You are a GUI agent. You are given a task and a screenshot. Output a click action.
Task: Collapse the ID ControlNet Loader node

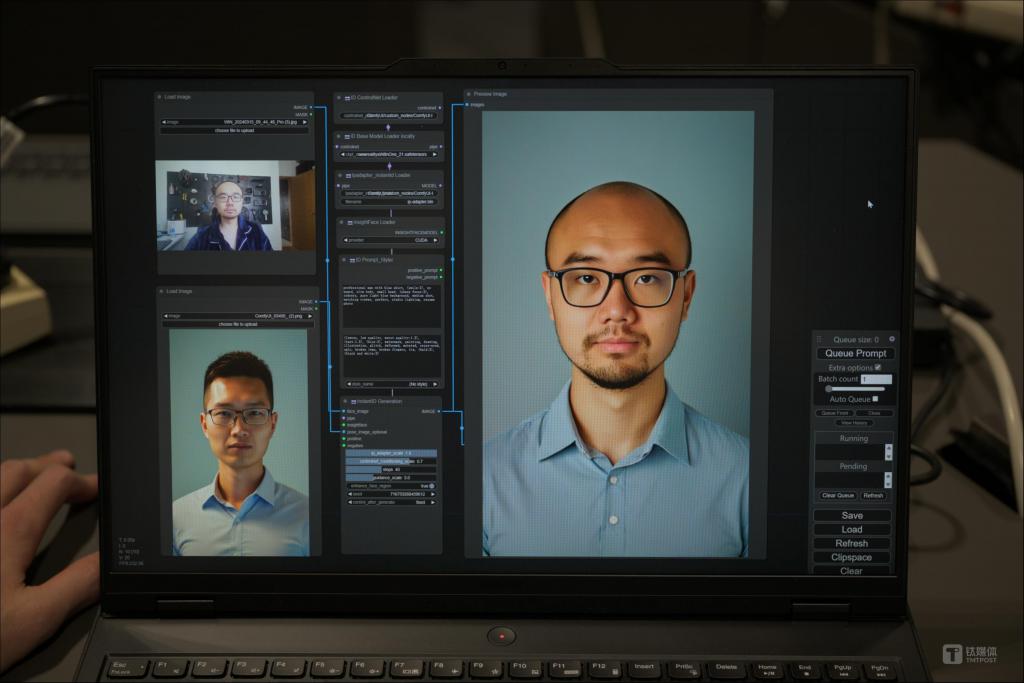338,97
